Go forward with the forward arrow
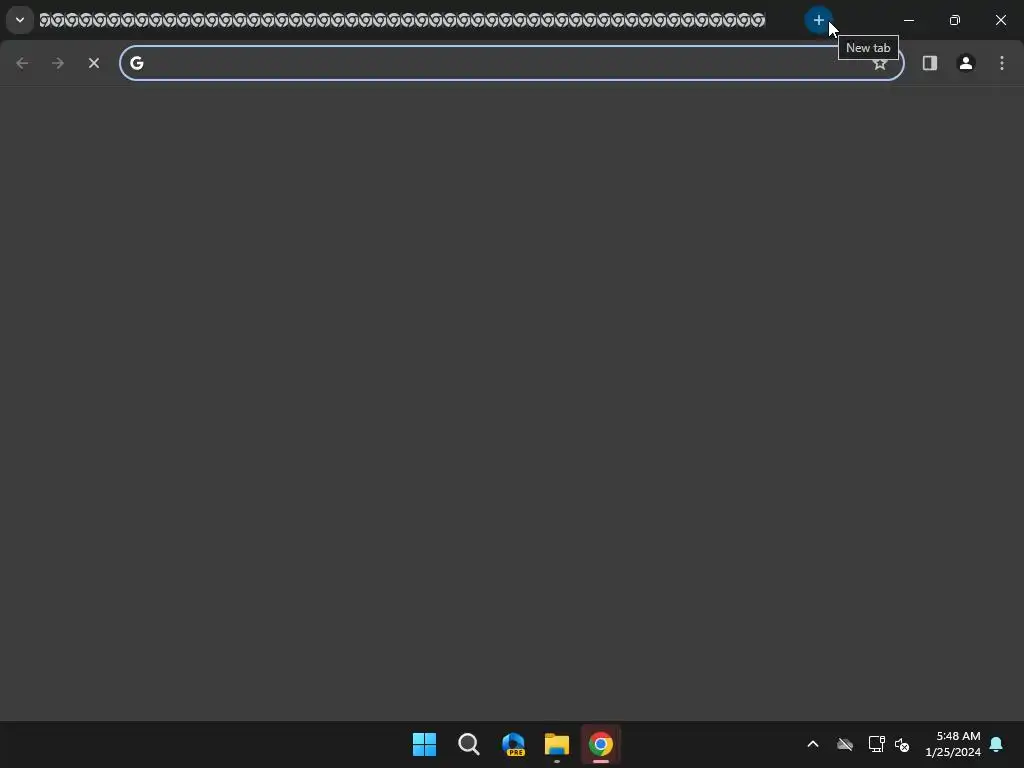1024x768 pixels. coord(58,63)
